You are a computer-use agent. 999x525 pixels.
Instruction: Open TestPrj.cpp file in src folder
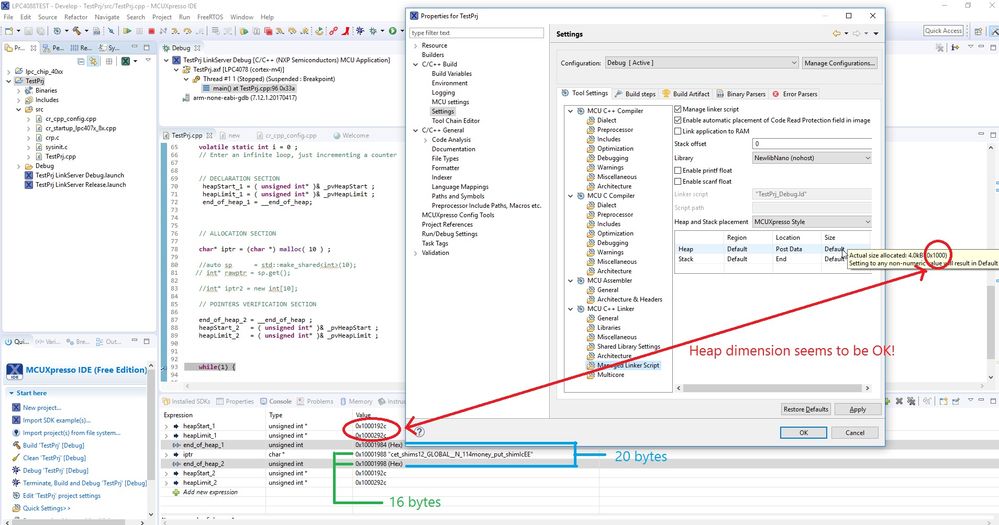(61, 156)
